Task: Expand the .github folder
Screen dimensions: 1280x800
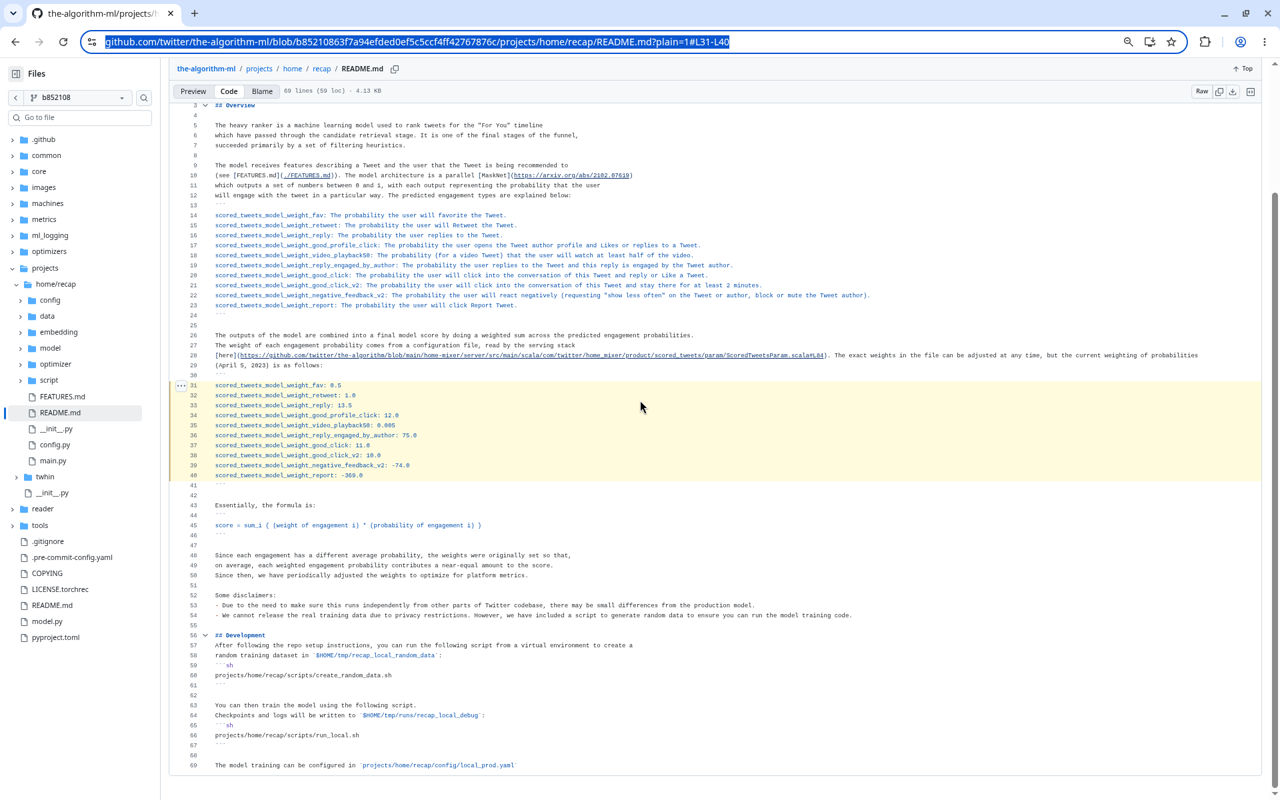Action: tap(12, 140)
